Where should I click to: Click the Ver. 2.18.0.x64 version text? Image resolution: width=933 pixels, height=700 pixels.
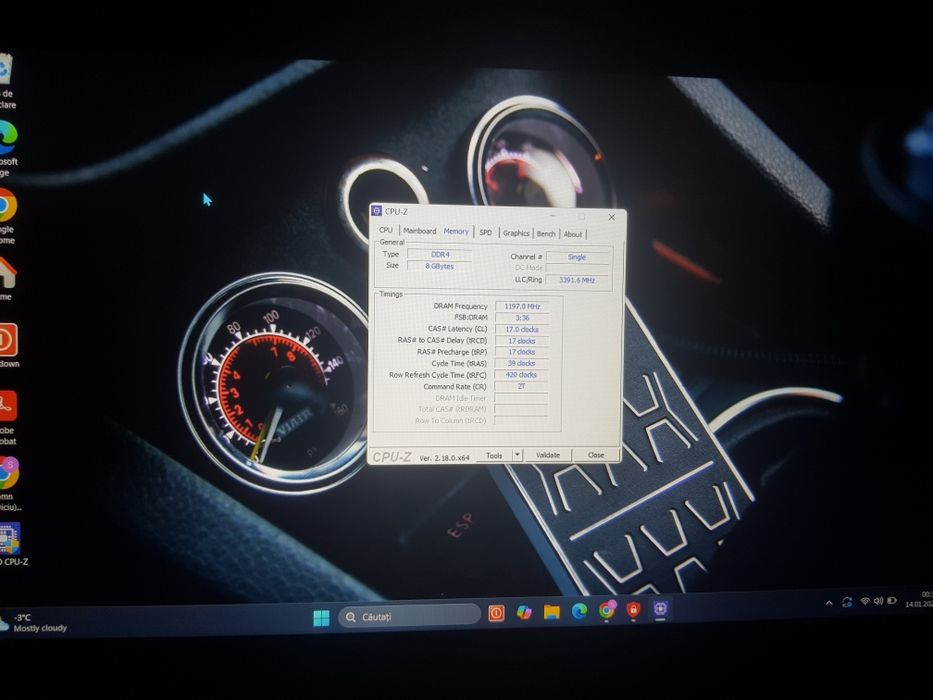pyautogui.click(x=444, y=458)
